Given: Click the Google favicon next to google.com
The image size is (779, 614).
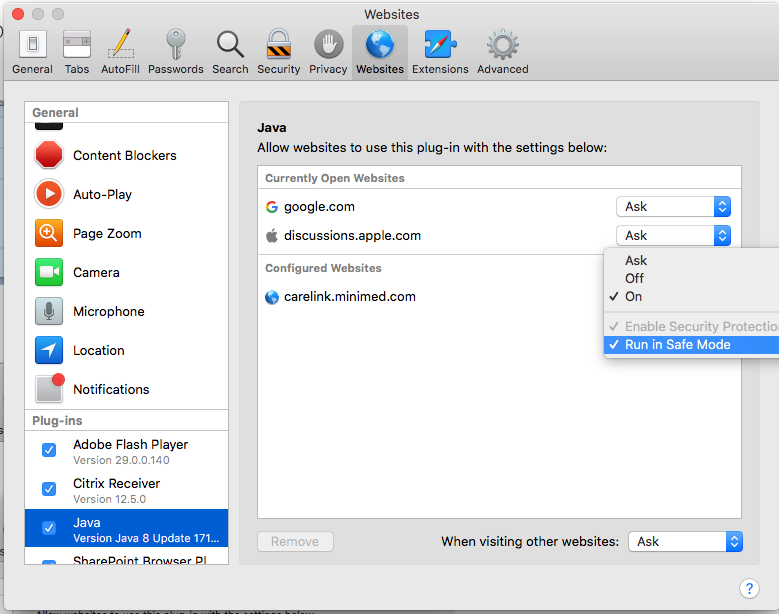Looking at the screenshot, I should [x=272, y=207].
